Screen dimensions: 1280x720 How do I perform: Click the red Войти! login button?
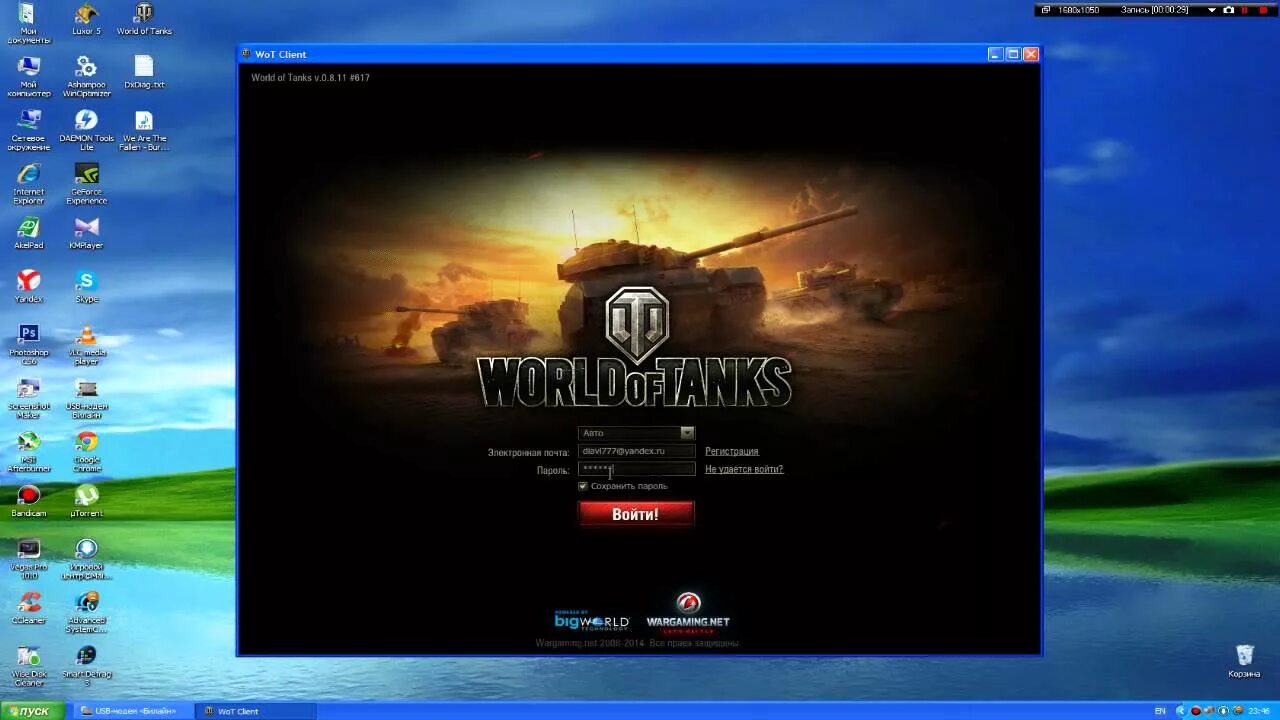point(636,514)
